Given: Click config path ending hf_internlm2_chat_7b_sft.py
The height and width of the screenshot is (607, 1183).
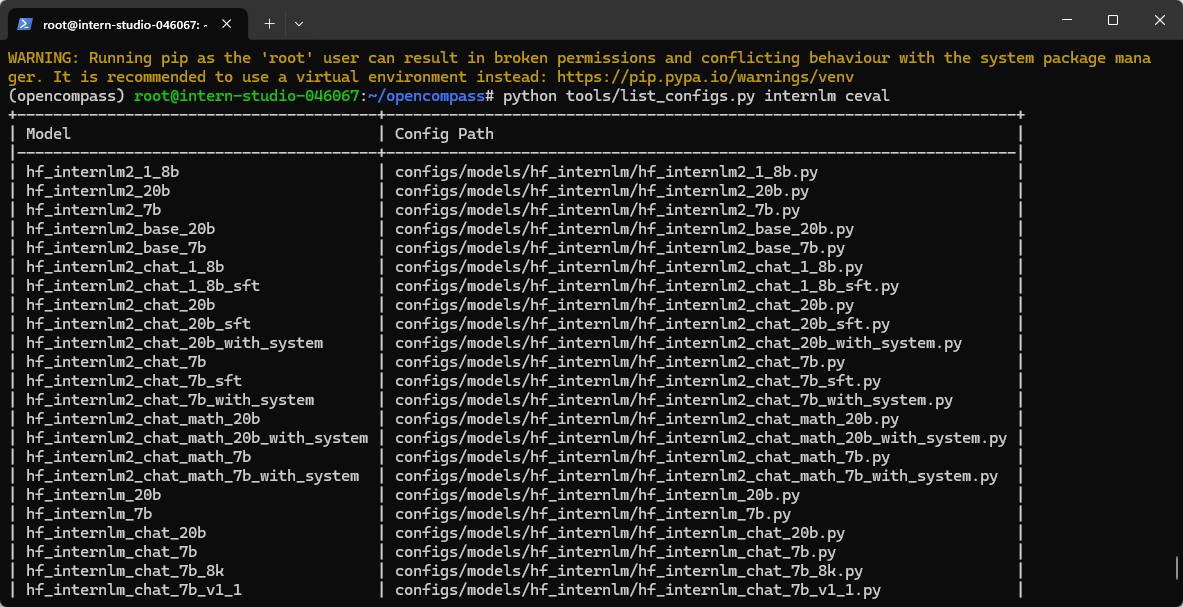Looking at the screenshot, I should [x=638, y=381].
